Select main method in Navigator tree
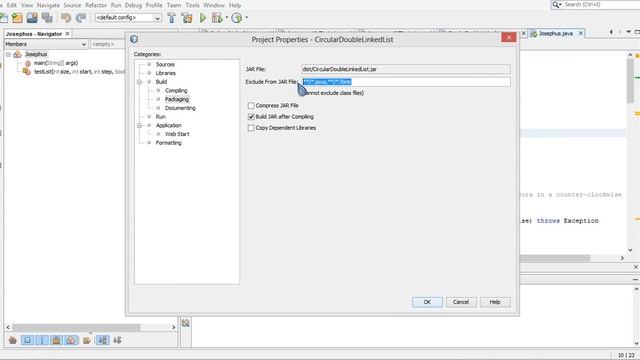The image size is (640, 360). pos(56,63)
